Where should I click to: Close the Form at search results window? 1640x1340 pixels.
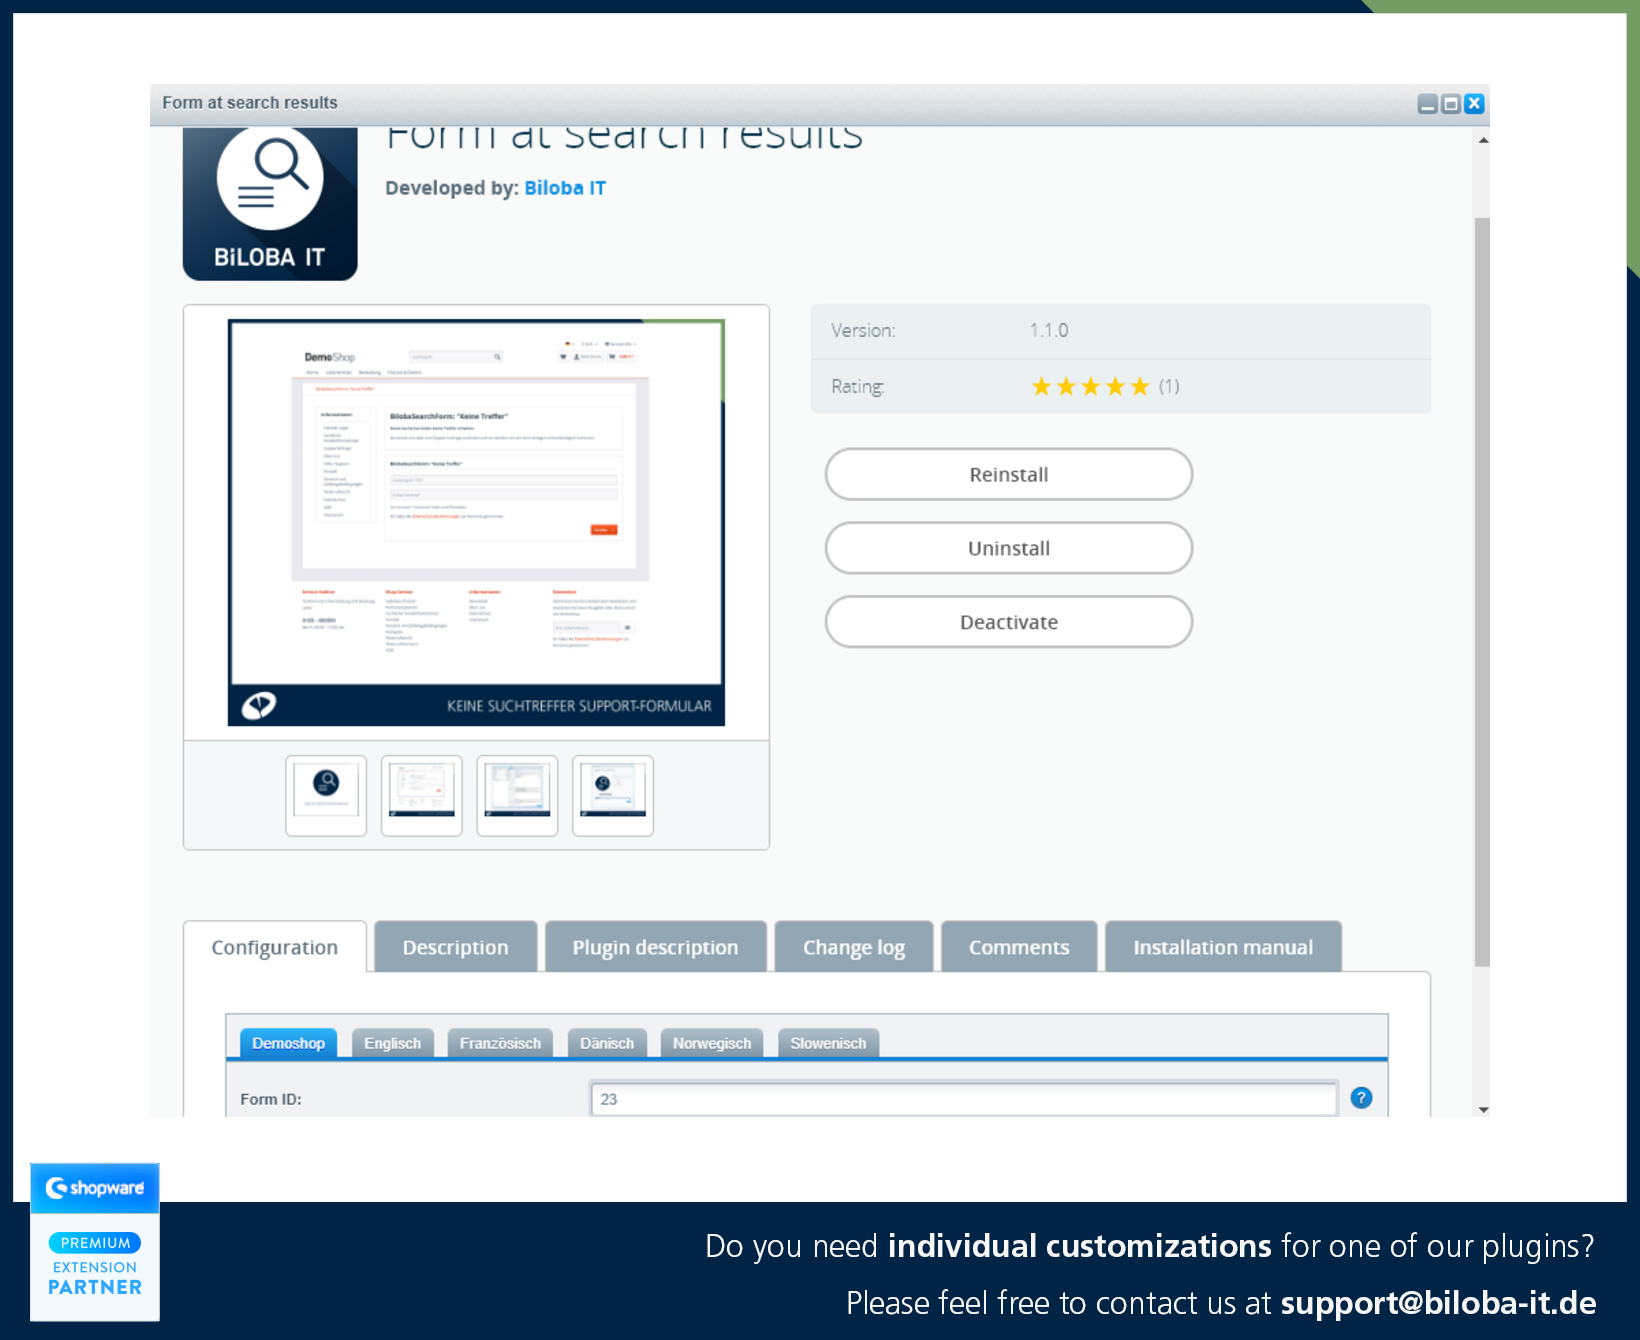click(x=1474, y=104)
